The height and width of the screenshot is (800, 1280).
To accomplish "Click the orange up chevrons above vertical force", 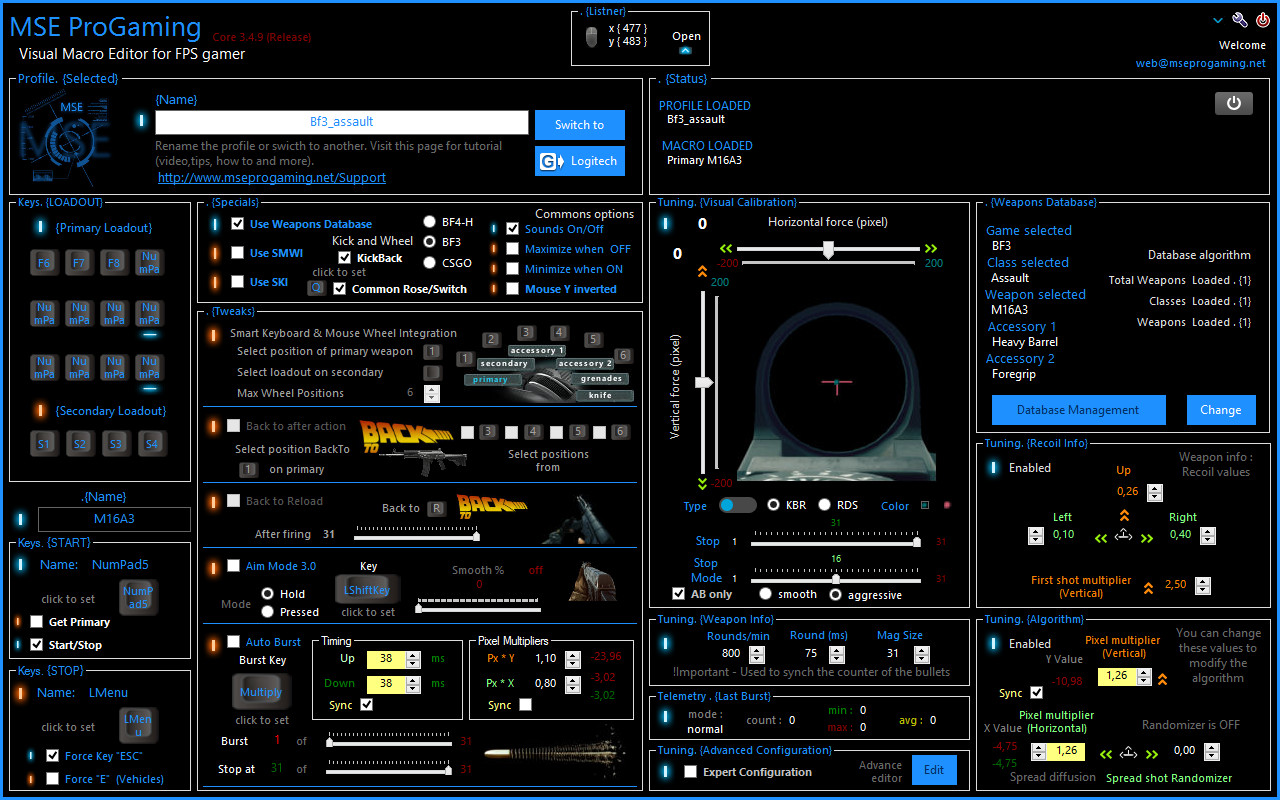I will click(x=702, y=272).
